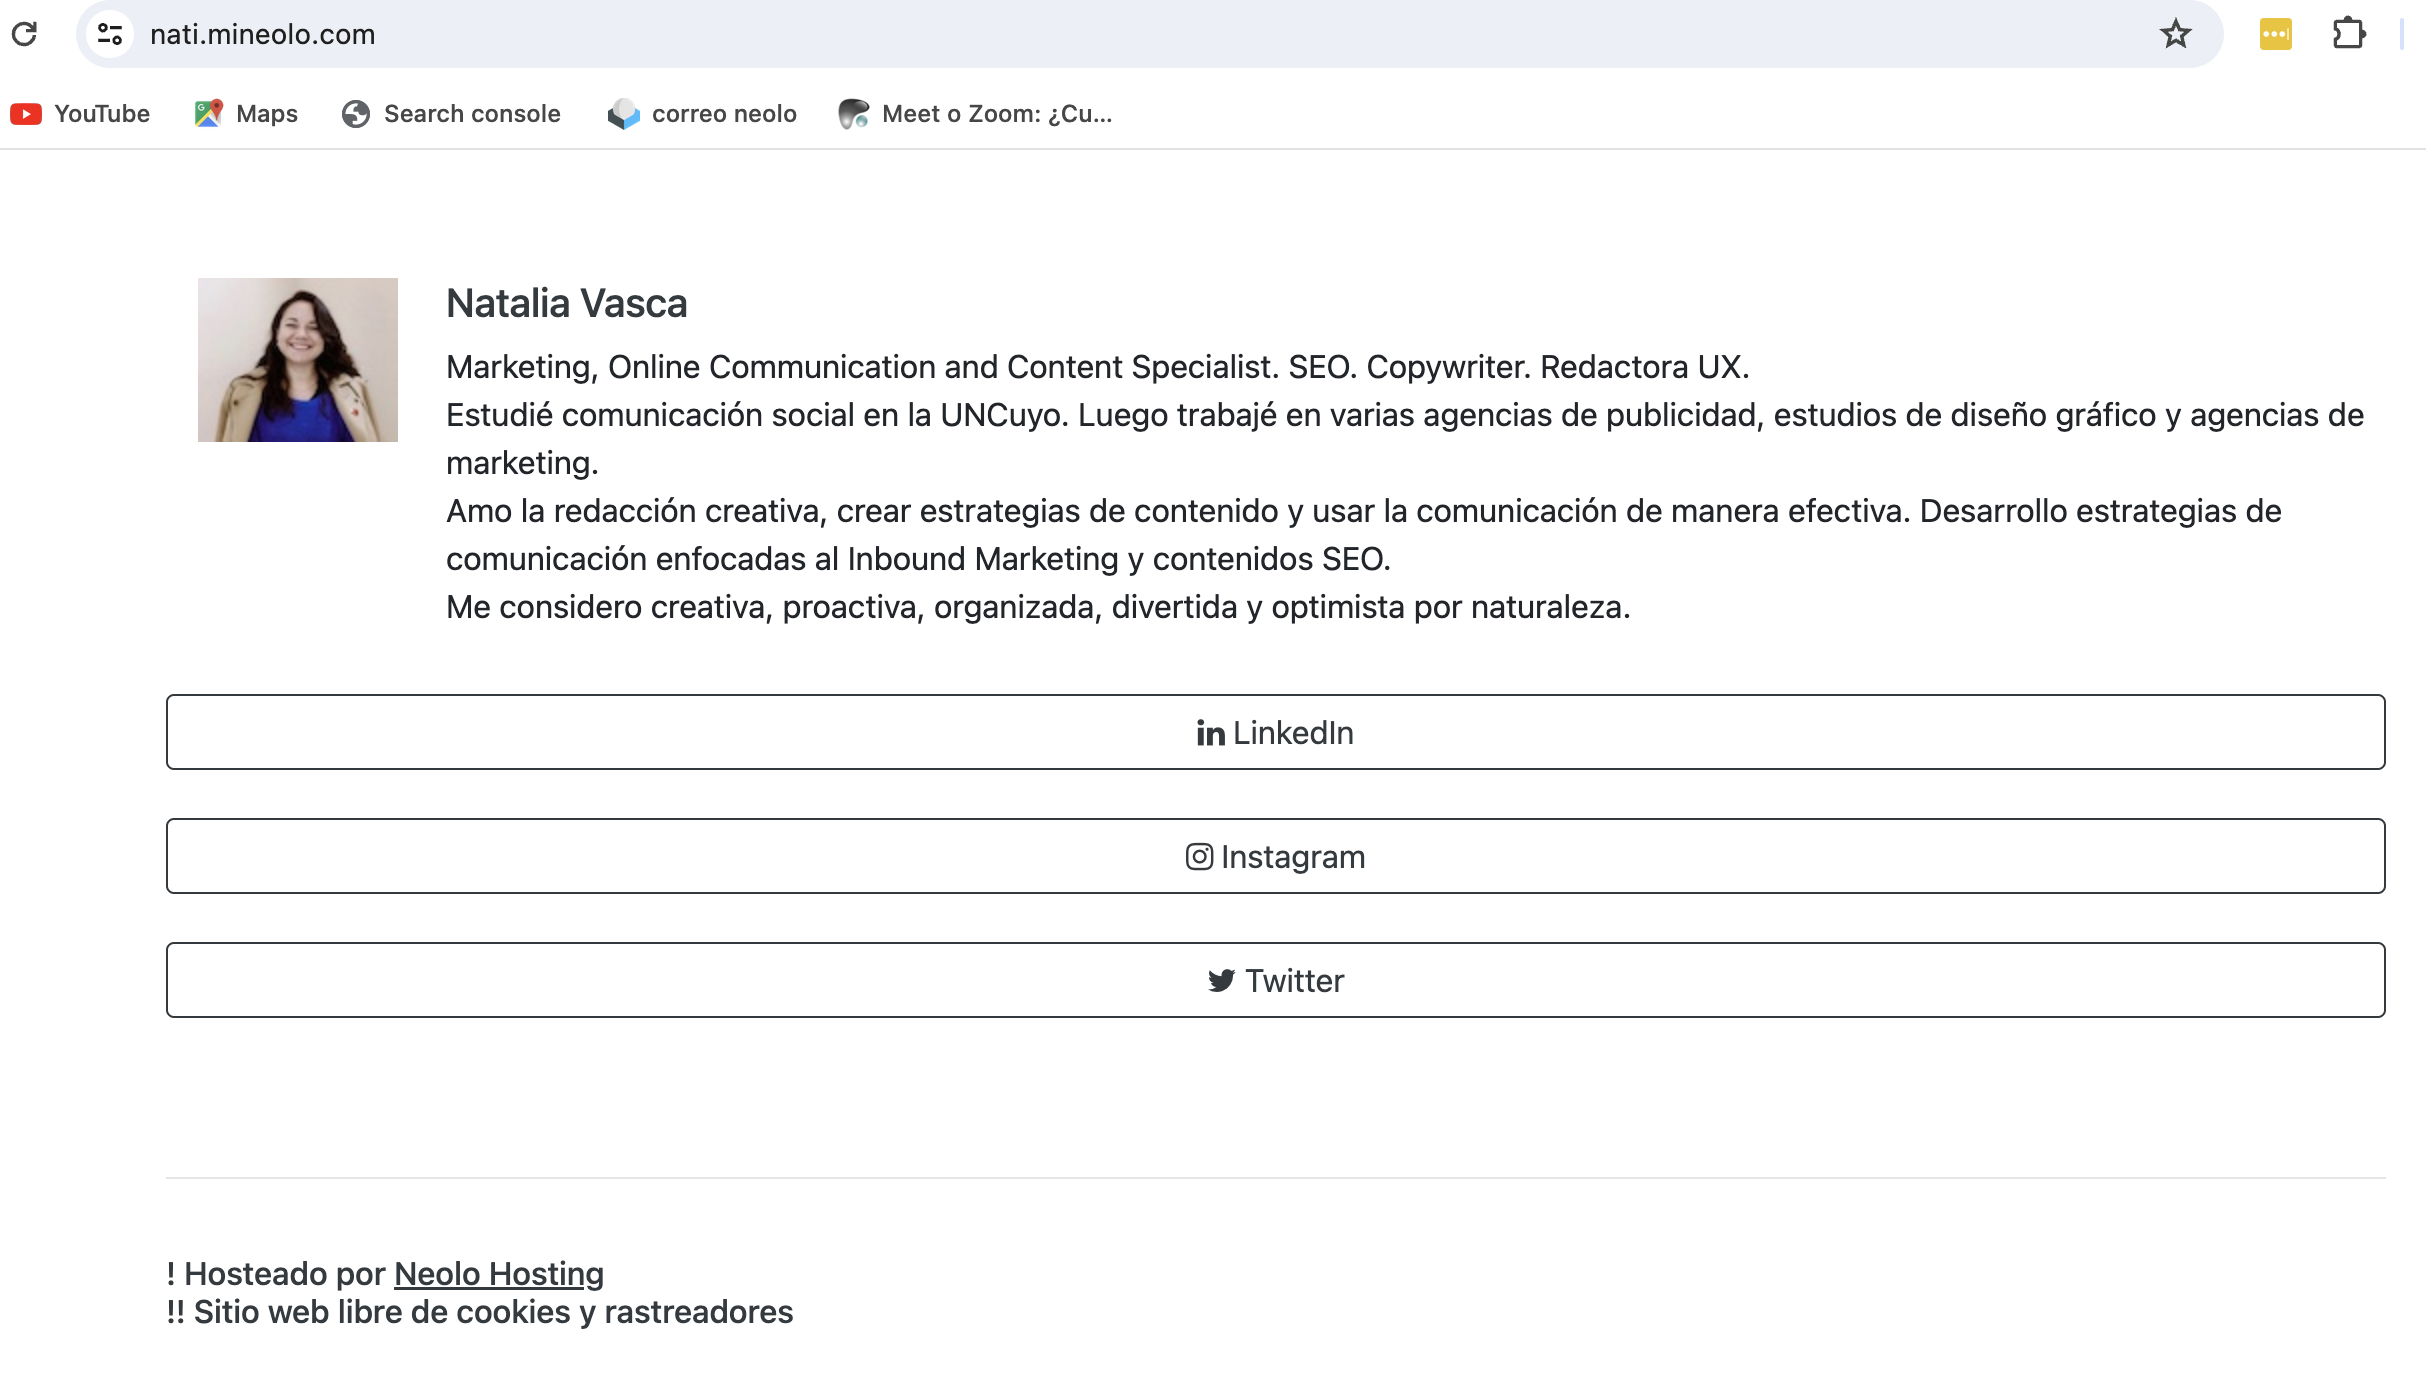Reload the page with the refresh icon

[x=25, y=34]
